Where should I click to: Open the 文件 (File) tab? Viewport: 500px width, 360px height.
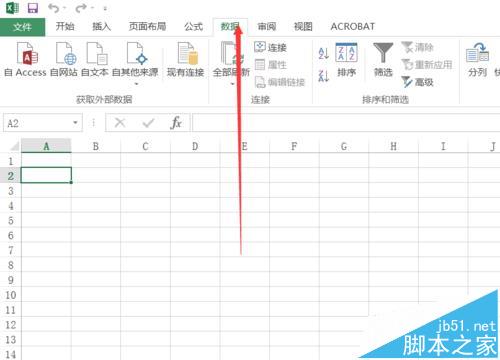tap(22, 27)
